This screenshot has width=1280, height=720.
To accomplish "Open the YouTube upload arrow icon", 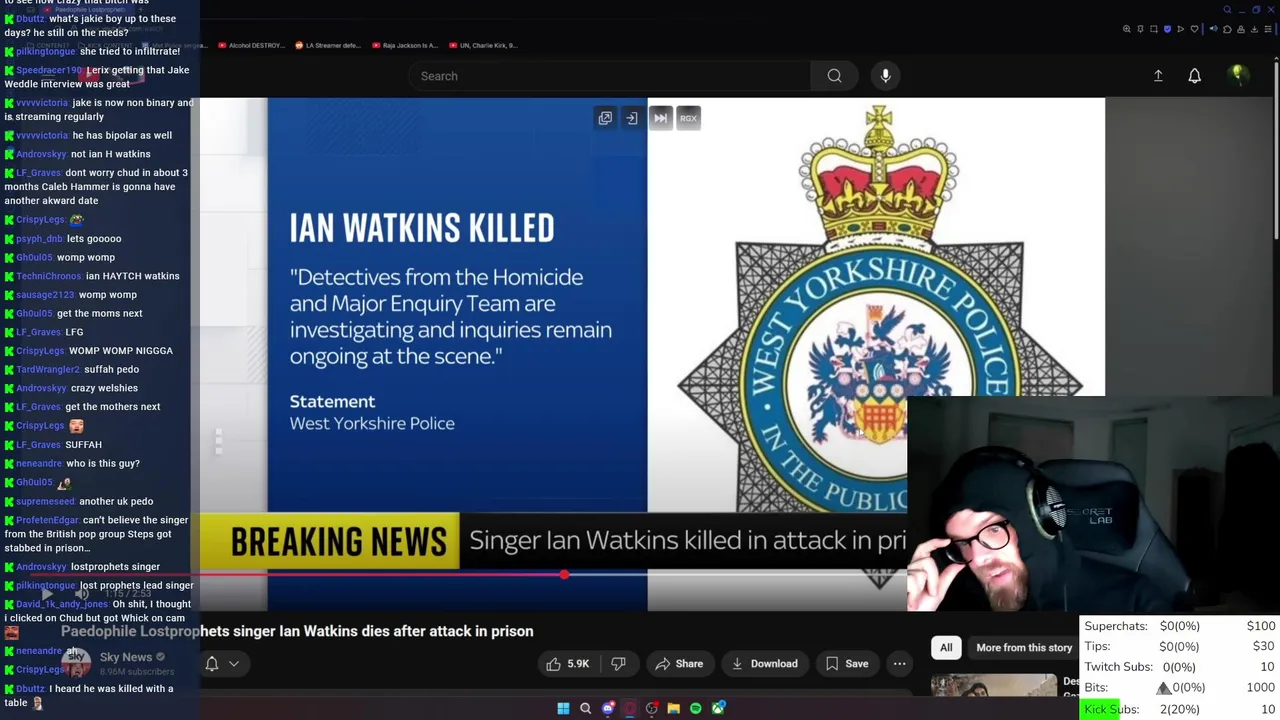I will click(1158, 76).
